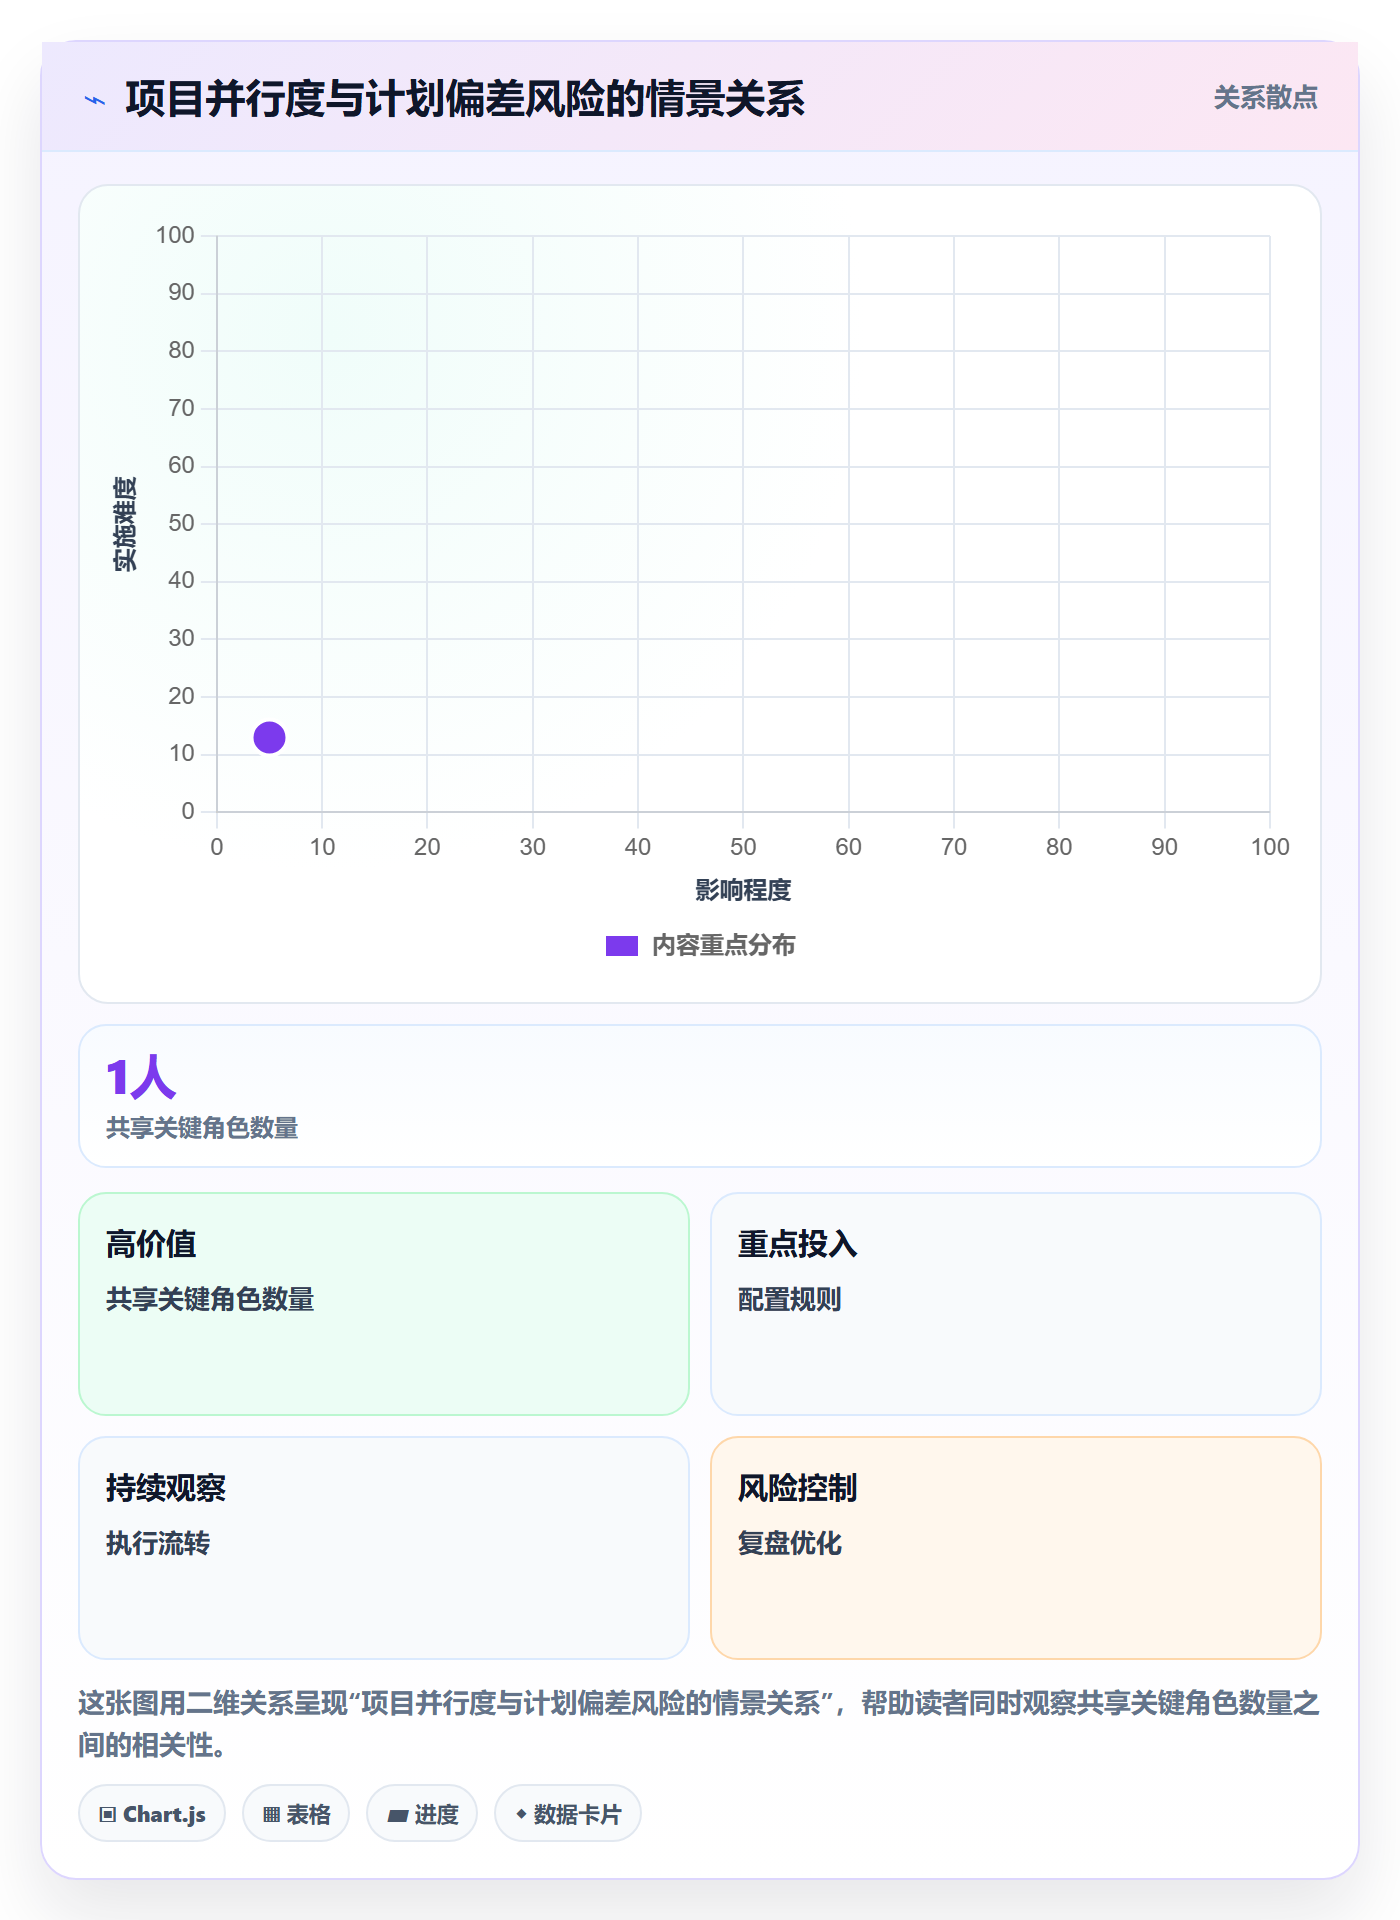Click the 配置规则 text in 重点投入 card
1400x1920 pixels.
(x=789, y=1299)
